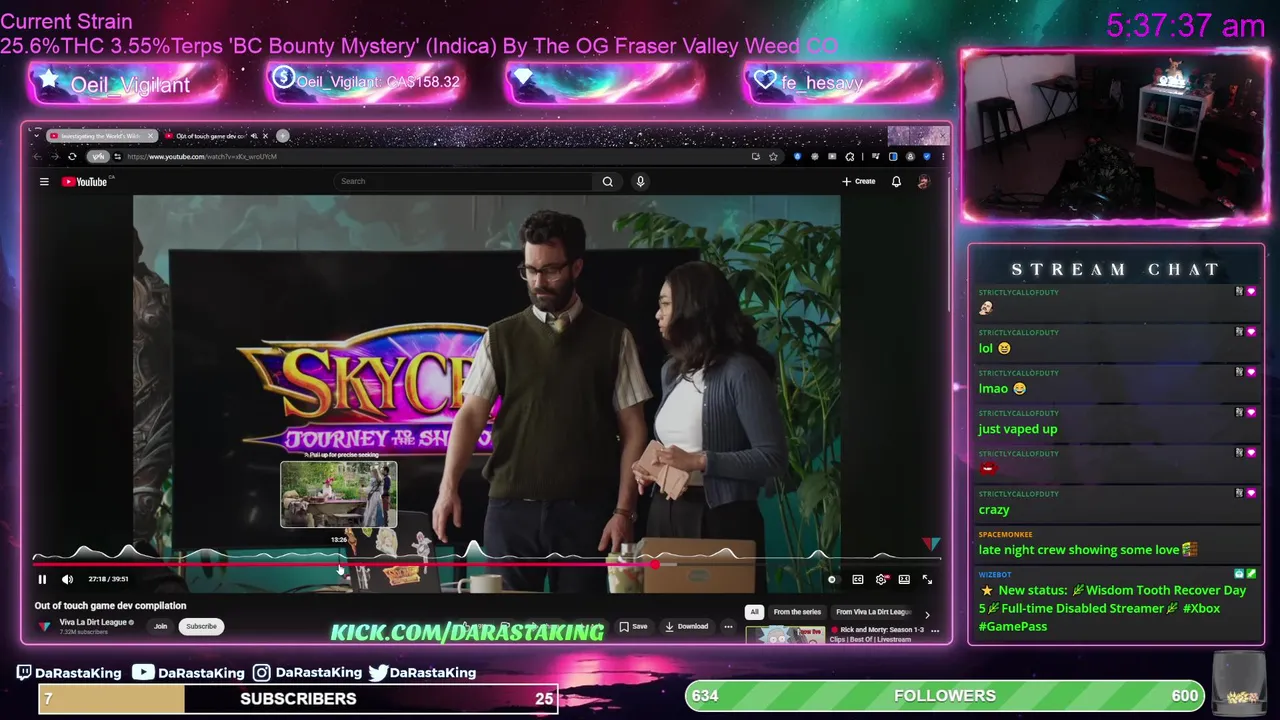Subscribe to the channel
1280x720 pixels.
click(201, 626)
